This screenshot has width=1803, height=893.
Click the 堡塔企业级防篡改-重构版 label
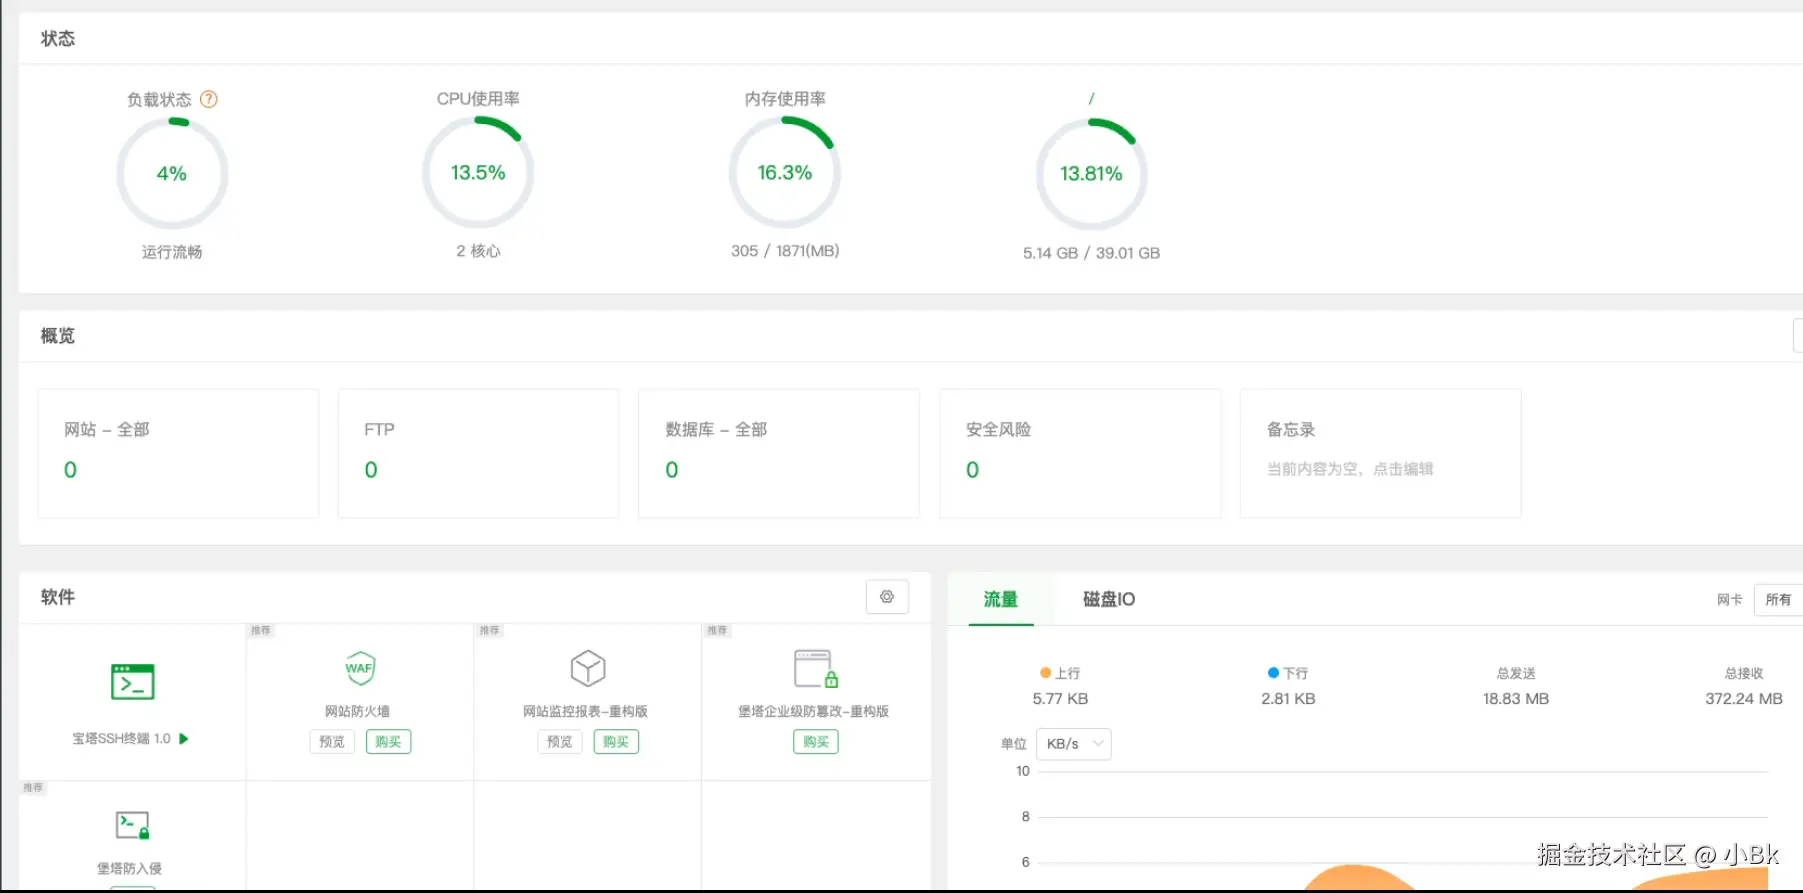click(813, 711)
